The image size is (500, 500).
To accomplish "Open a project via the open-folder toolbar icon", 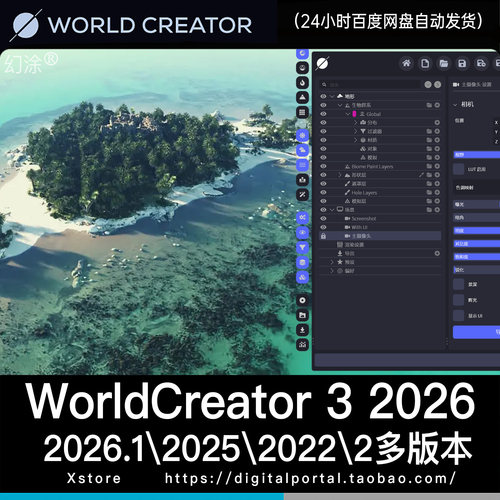I will 444,63.
